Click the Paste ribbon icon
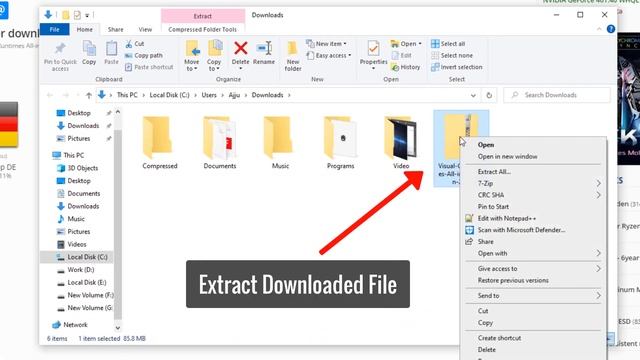This screenshot has width=640, height=360. pos(111,49)
